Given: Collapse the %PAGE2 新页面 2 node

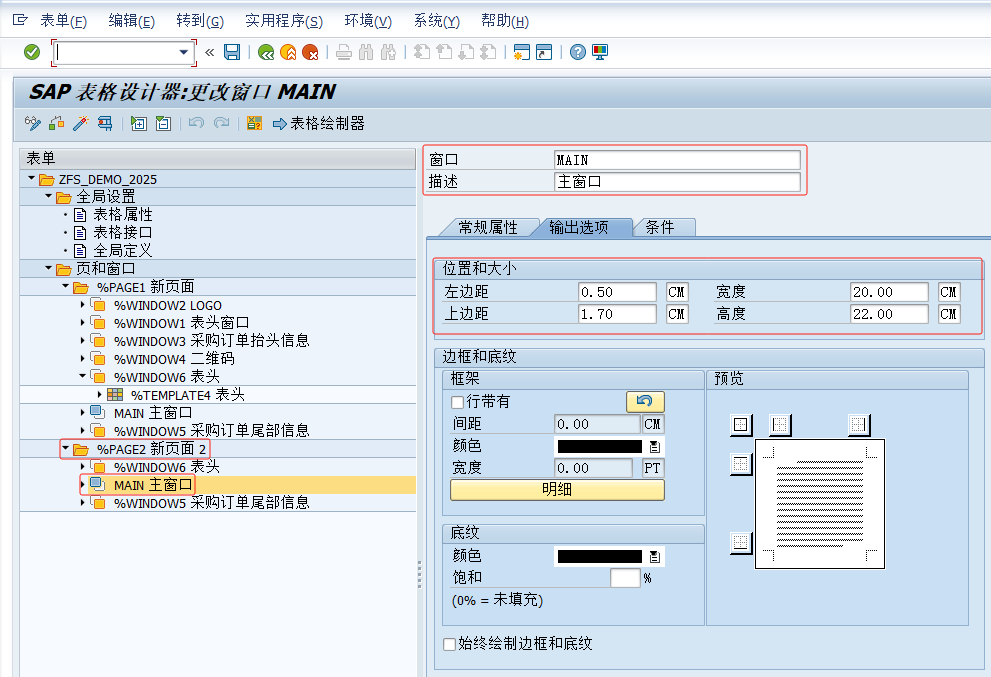Looking at the screenshot, I should pos(65,448).
